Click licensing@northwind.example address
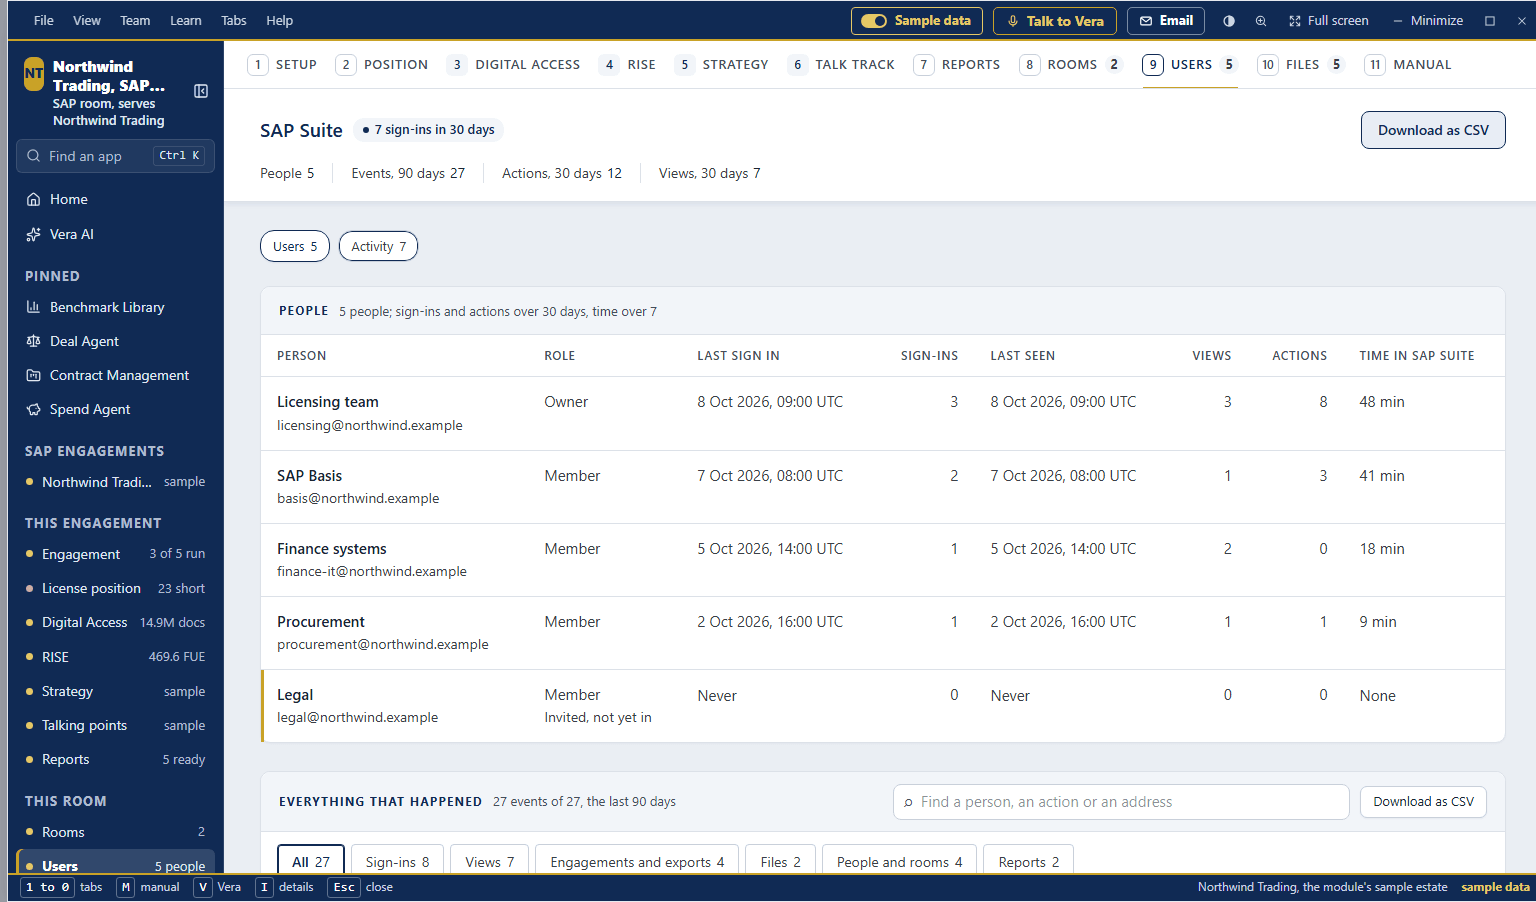The image size is (1536, 902). pyautogui.click(x=370, y=425)
